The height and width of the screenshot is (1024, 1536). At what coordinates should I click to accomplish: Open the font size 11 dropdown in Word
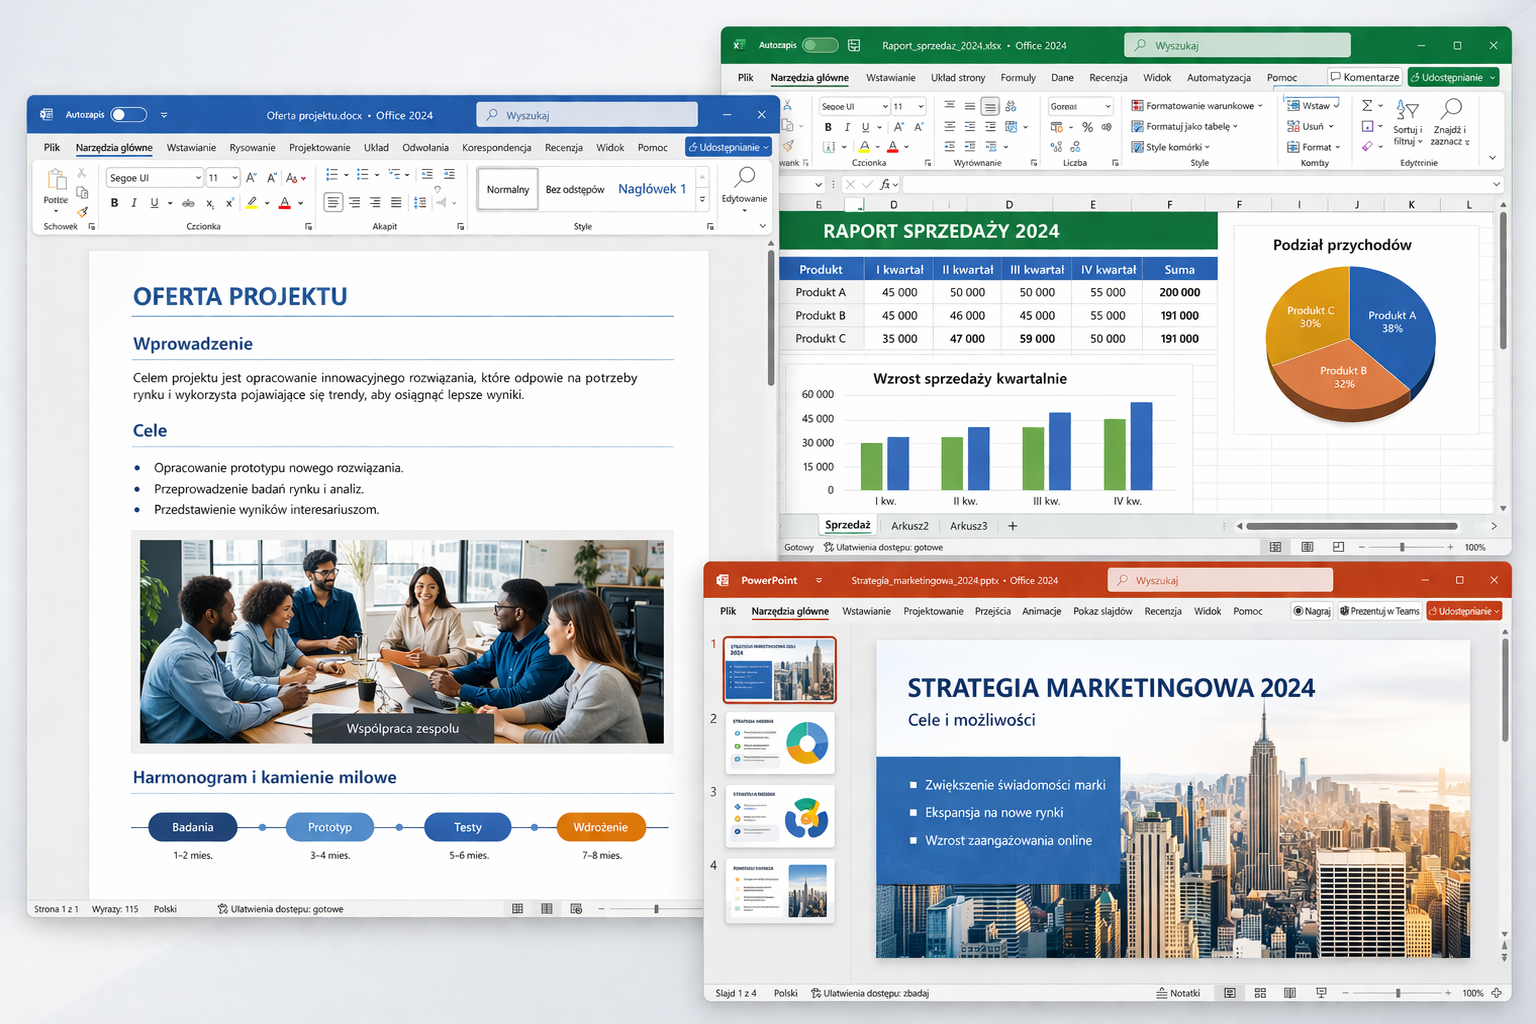(235, 178)
